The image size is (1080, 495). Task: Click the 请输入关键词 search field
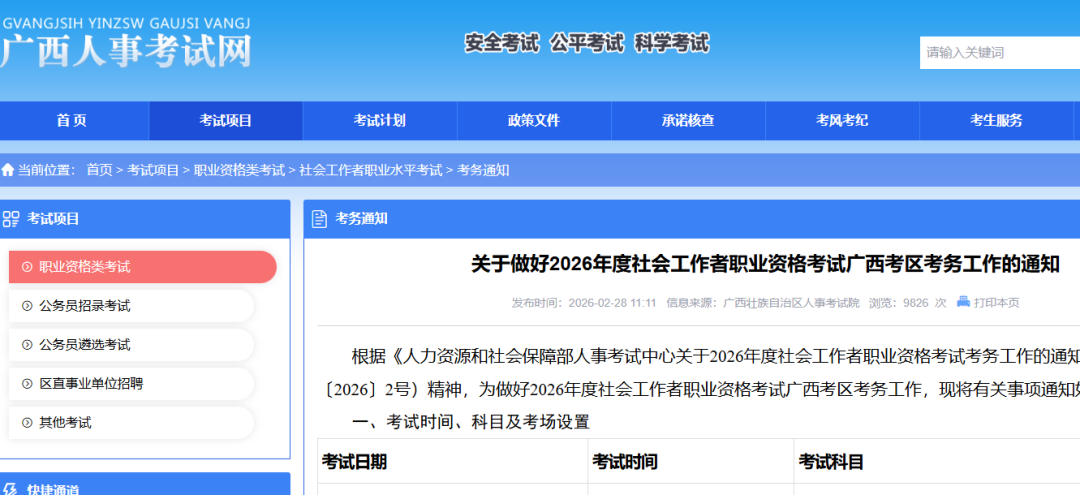pyautogui.click(x=998, y=52)
